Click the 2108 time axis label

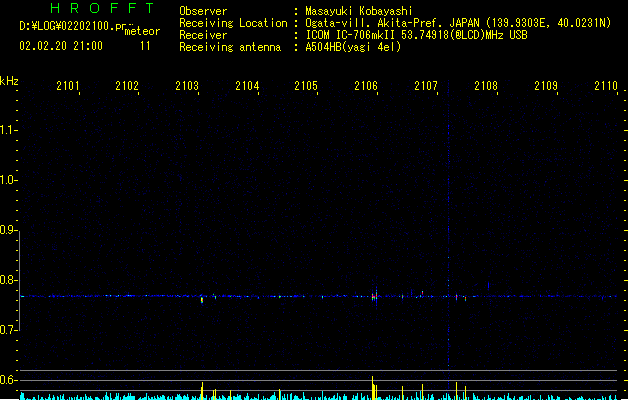tap(486, 86)
